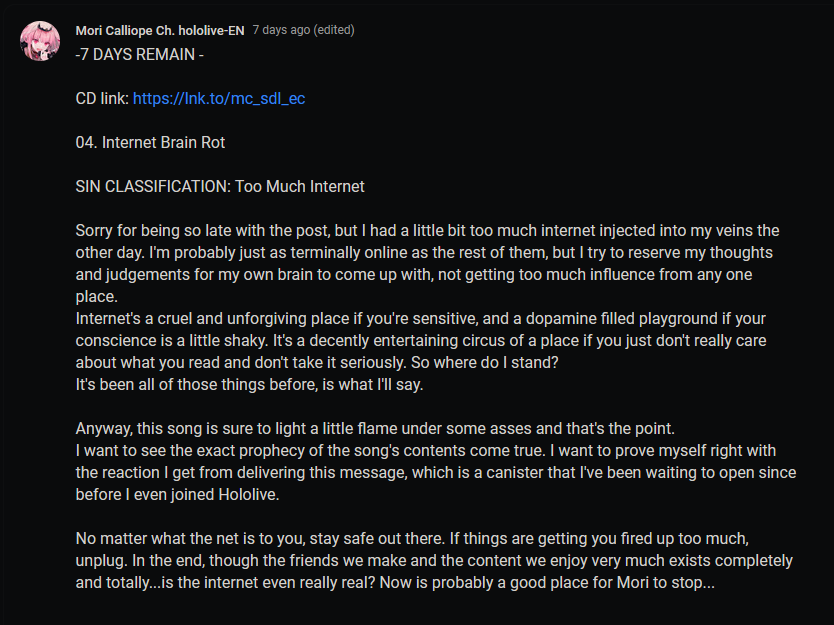834x625 pixels.
Task: Click the line ending 'good place for Mori to stop...'
Action: click(x=395, y=582)
